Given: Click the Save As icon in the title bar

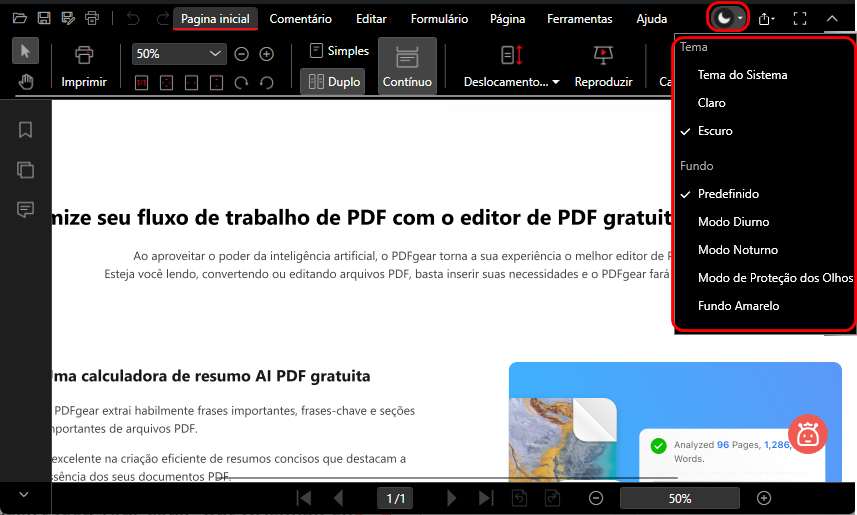Looking at the screenshot, I should (68, 19).
